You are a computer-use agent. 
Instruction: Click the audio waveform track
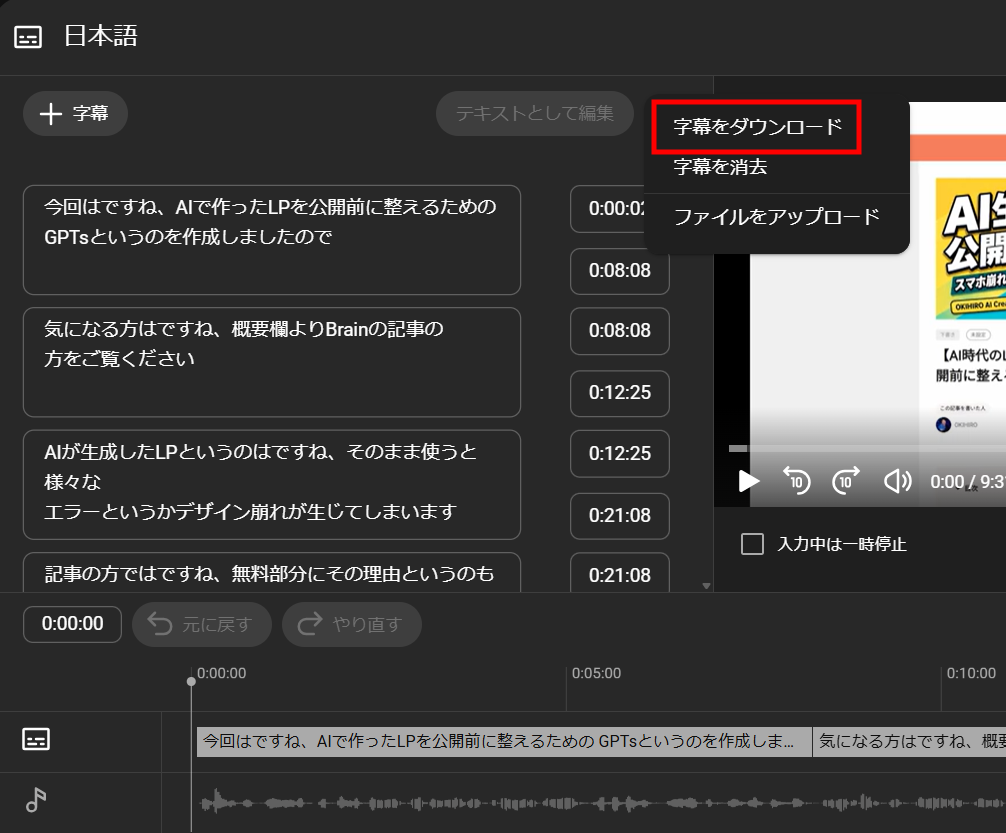[x=602, y=803]
